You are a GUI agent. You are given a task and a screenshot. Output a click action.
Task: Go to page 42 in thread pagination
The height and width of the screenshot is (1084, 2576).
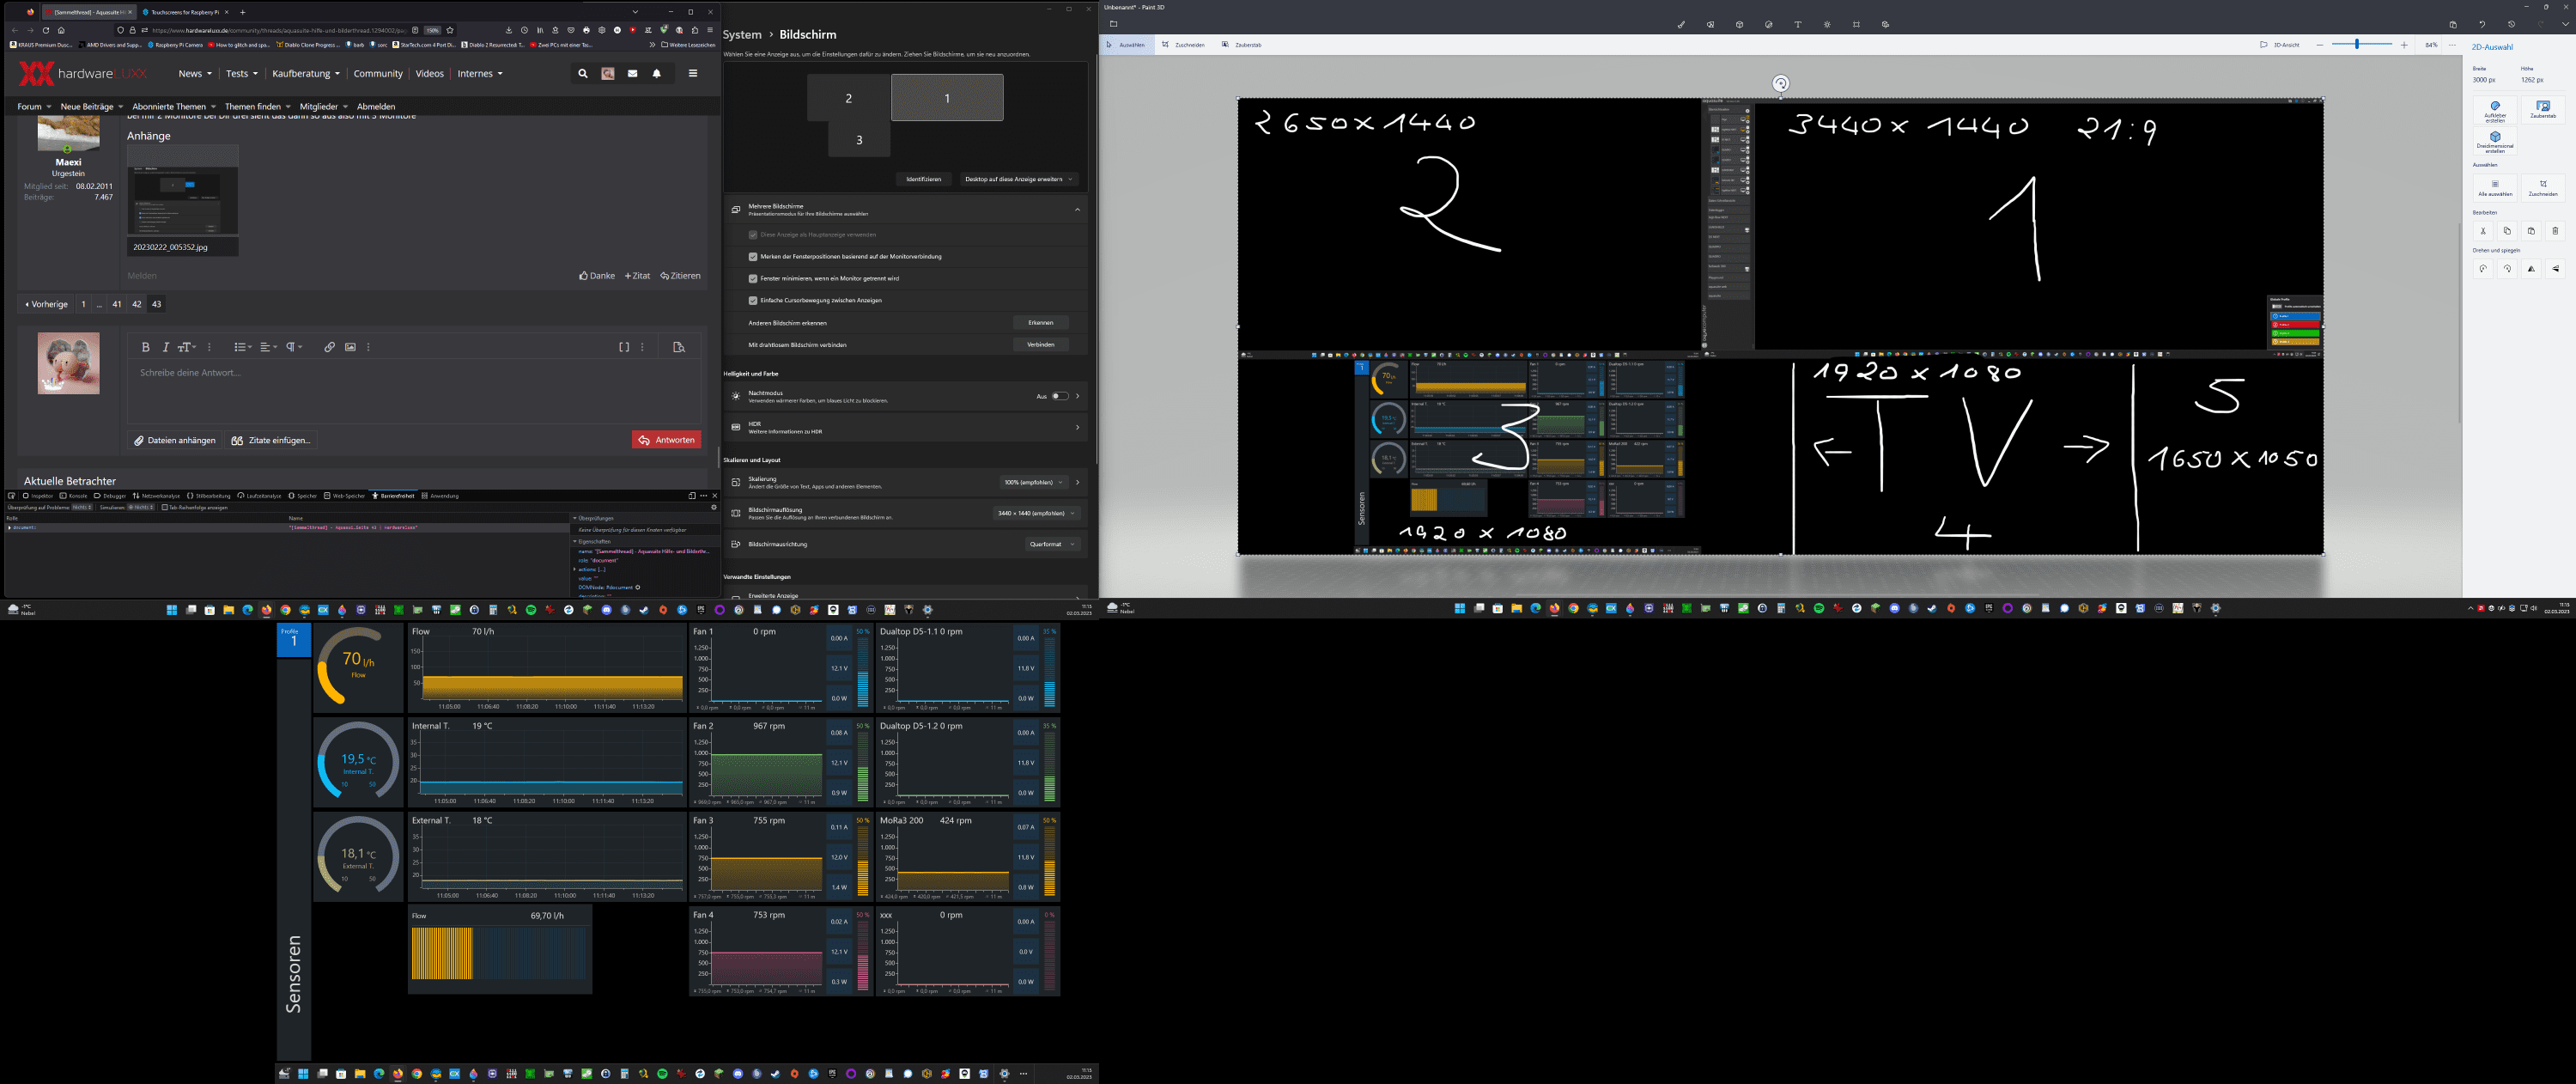(137, 304)
